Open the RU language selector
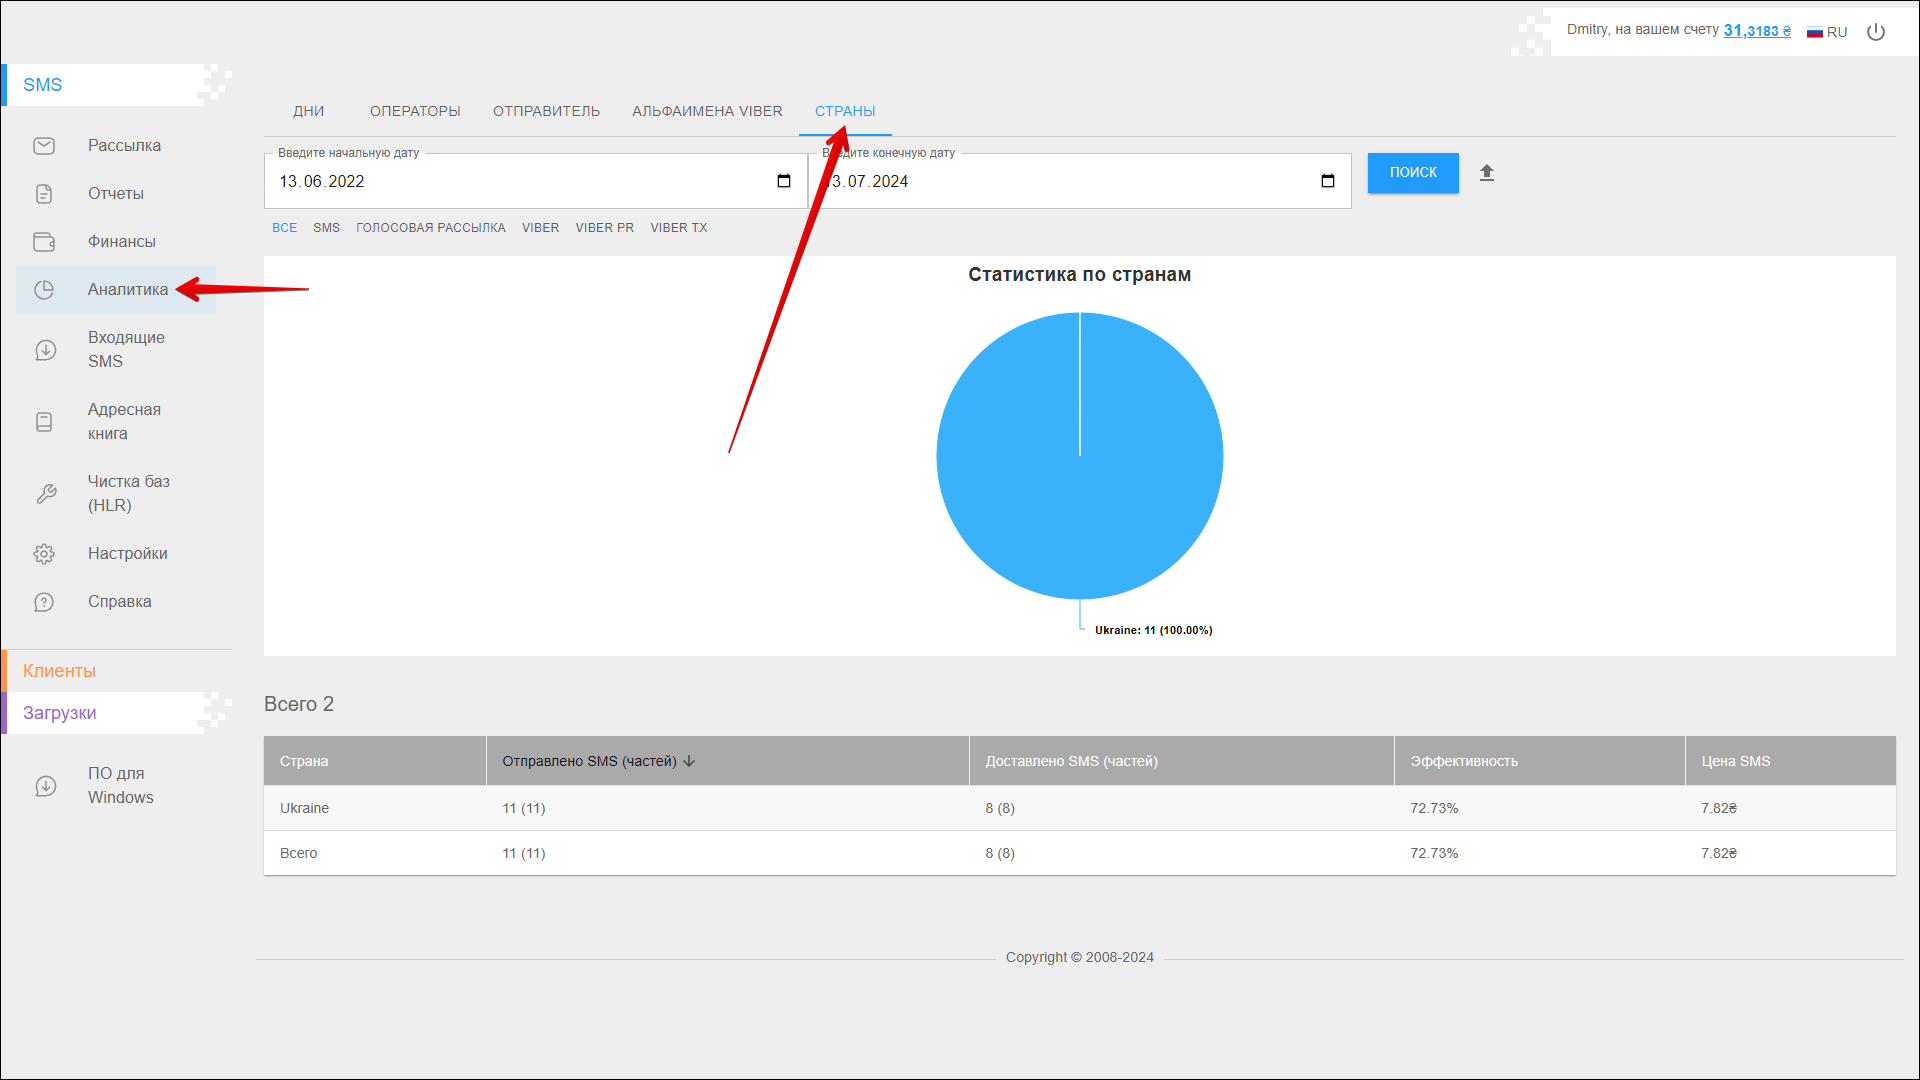 (x=1827, y=32)
